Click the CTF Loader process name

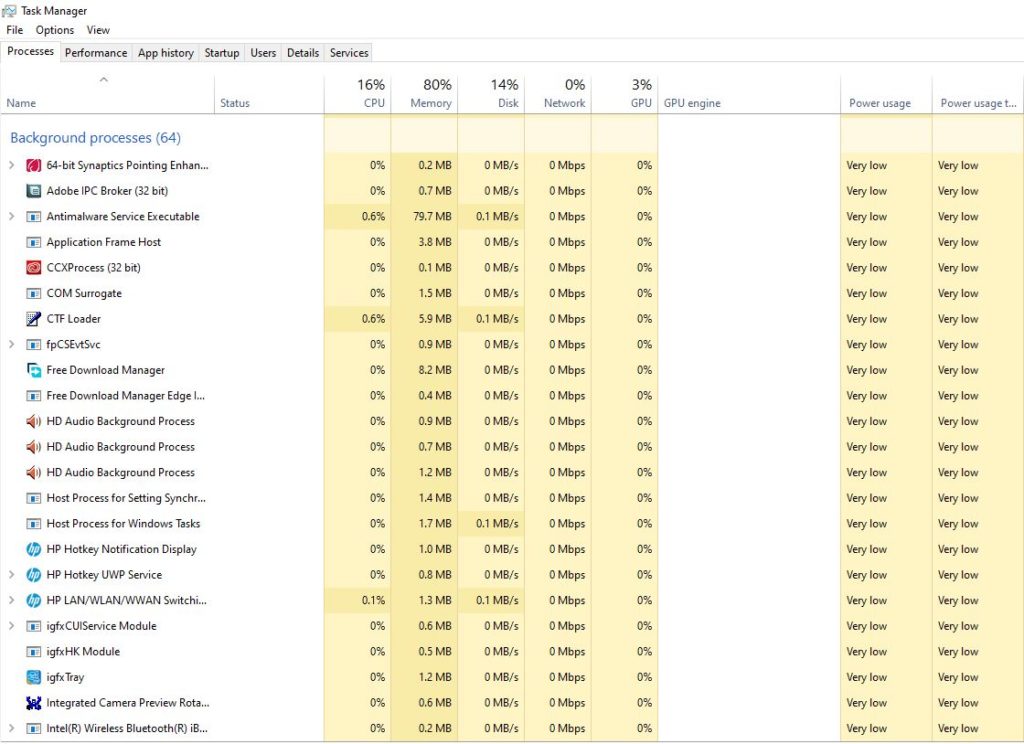coord(74,319)
